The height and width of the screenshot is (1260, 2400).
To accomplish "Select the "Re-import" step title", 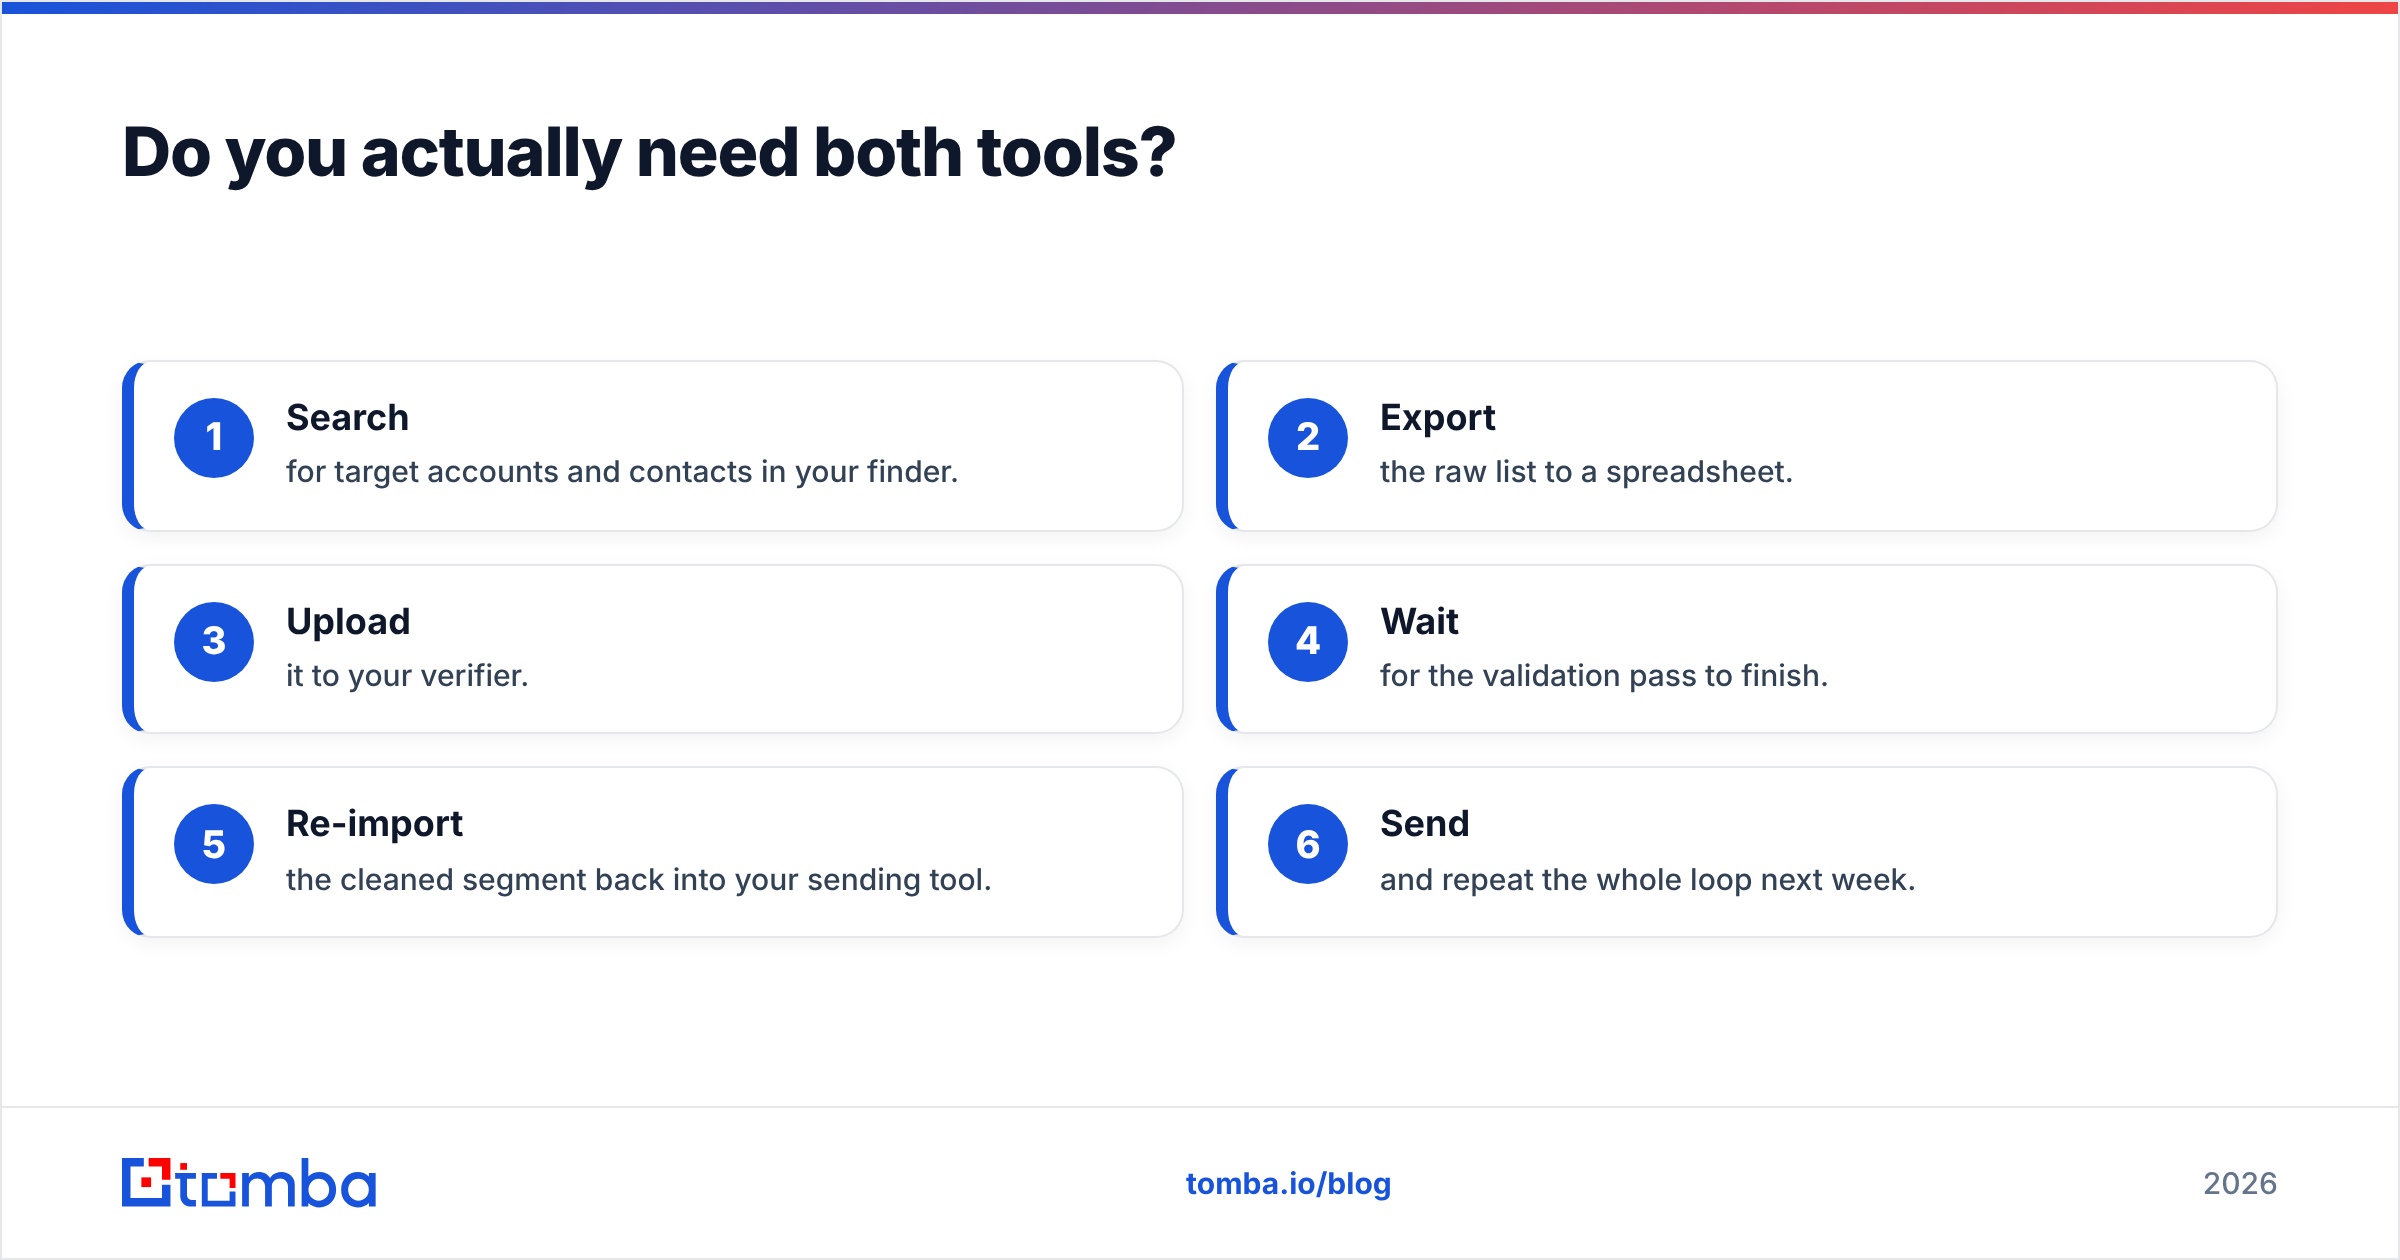I will point(374,824).
